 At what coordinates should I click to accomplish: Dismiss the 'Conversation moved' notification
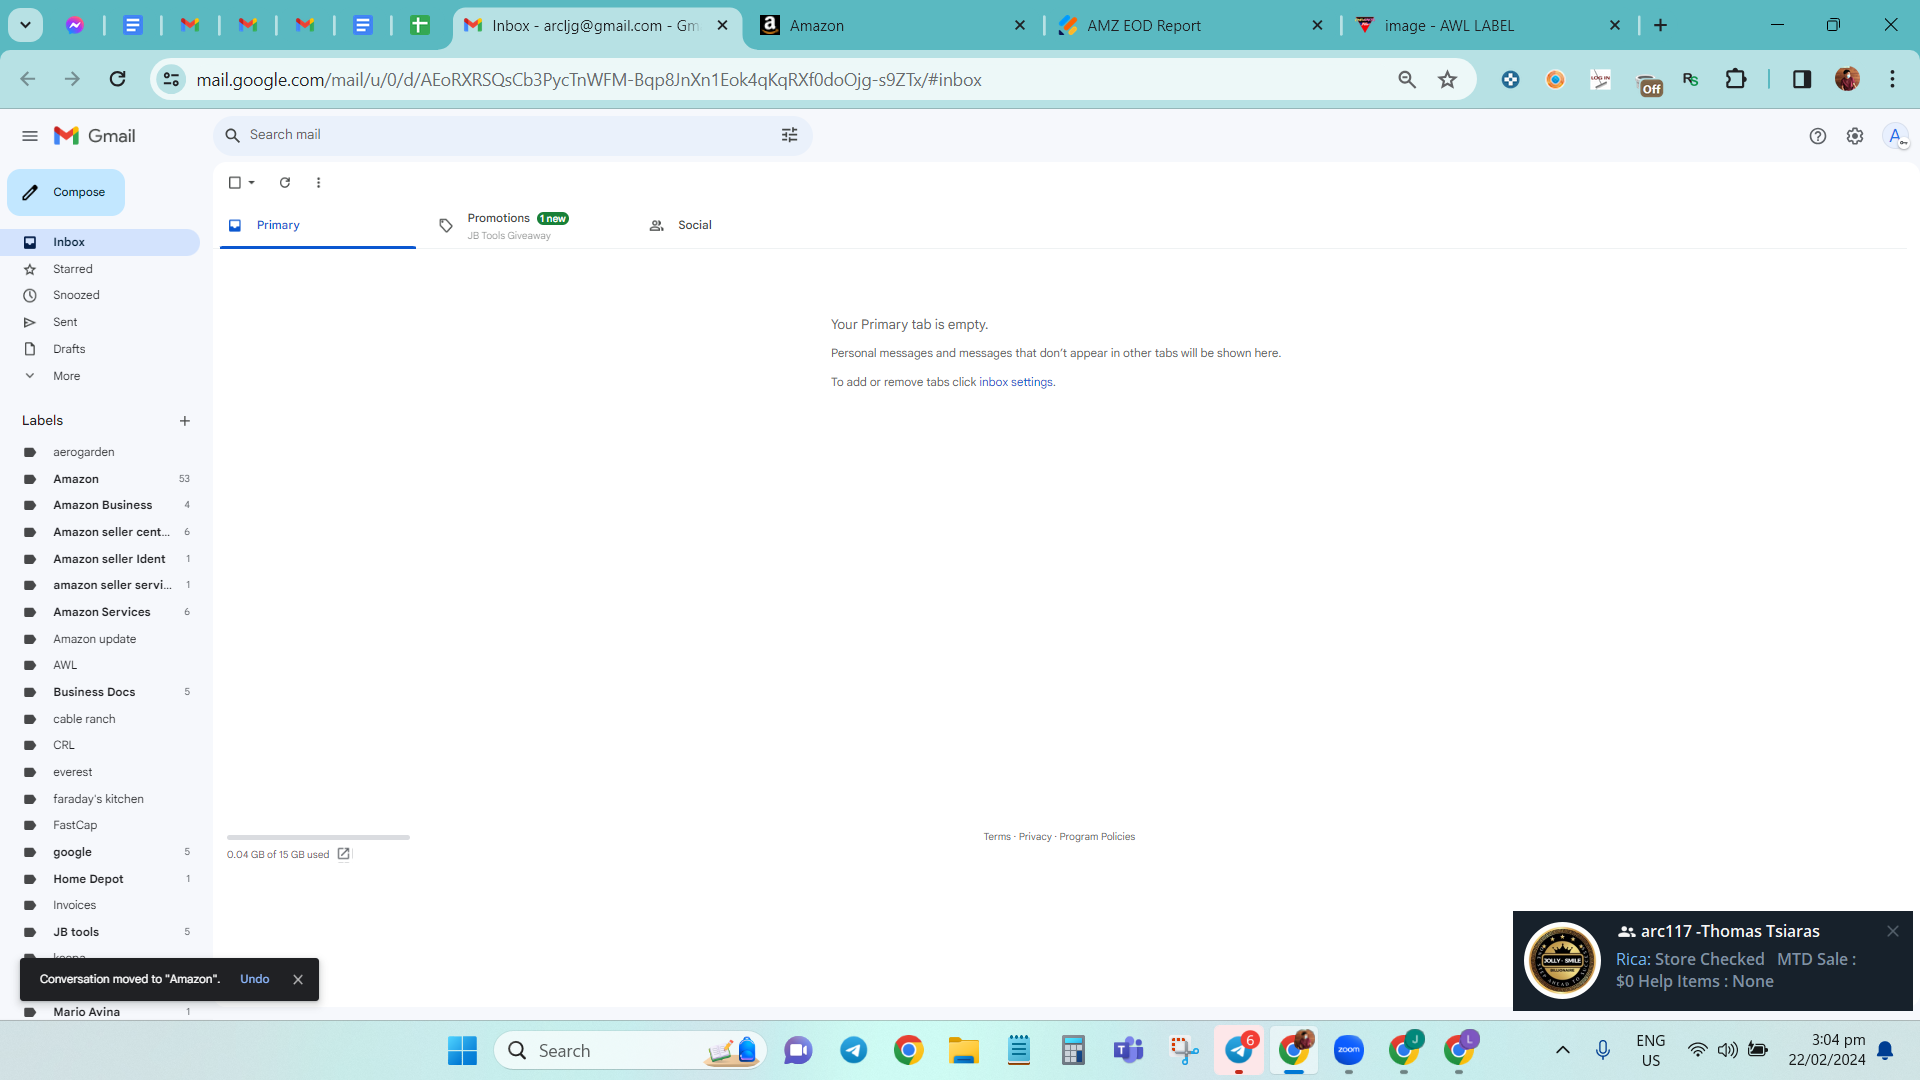(x=298, y=980)
